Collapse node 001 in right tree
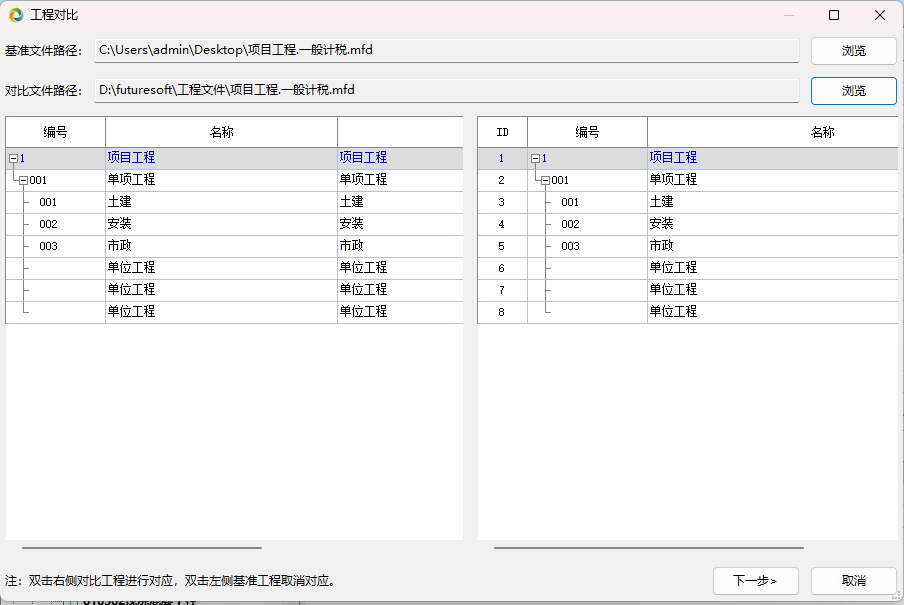904x605 pixels. (545, 180)
